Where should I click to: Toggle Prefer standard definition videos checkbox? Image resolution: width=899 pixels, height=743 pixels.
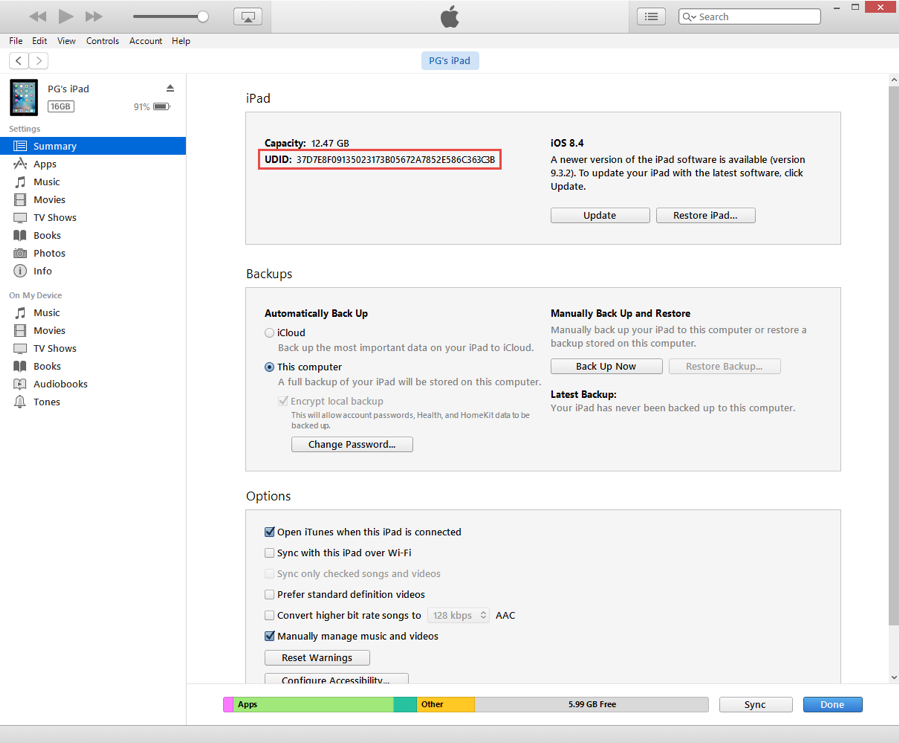(x=270, y=595)
